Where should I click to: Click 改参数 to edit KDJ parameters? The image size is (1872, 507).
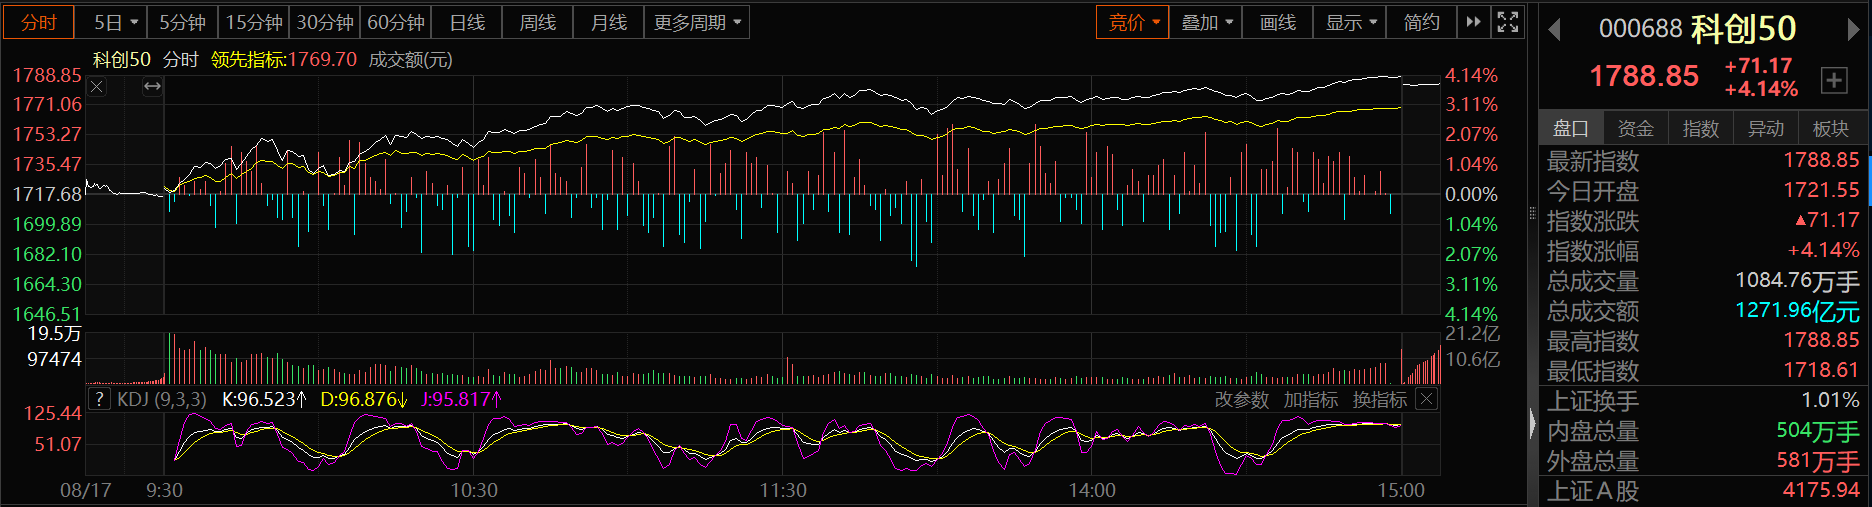[1242, 400]
